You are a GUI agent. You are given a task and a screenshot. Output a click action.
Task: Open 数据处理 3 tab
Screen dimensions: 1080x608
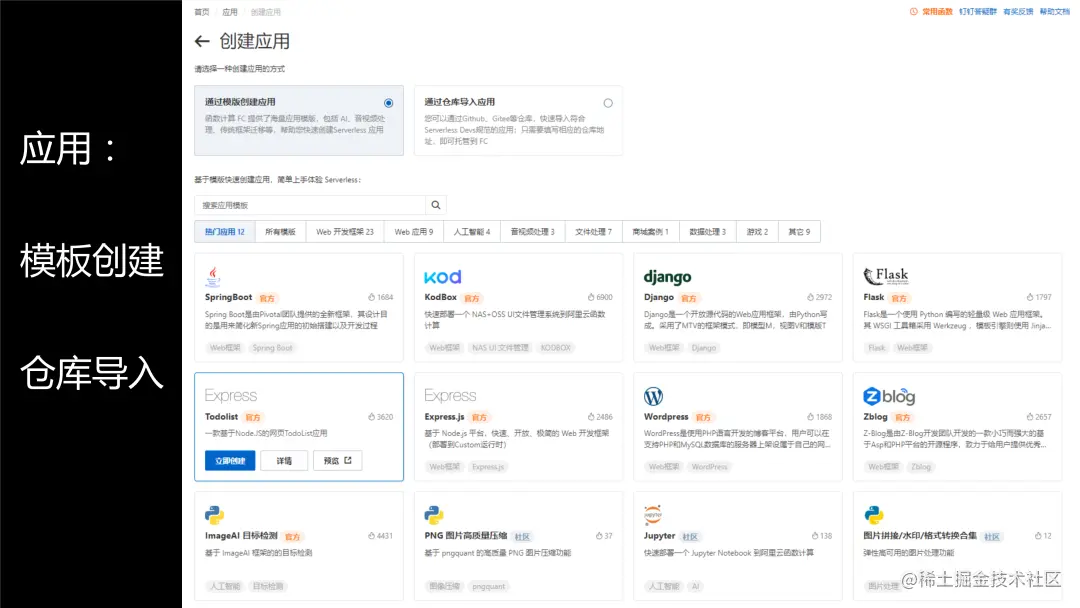coord(707,232)
